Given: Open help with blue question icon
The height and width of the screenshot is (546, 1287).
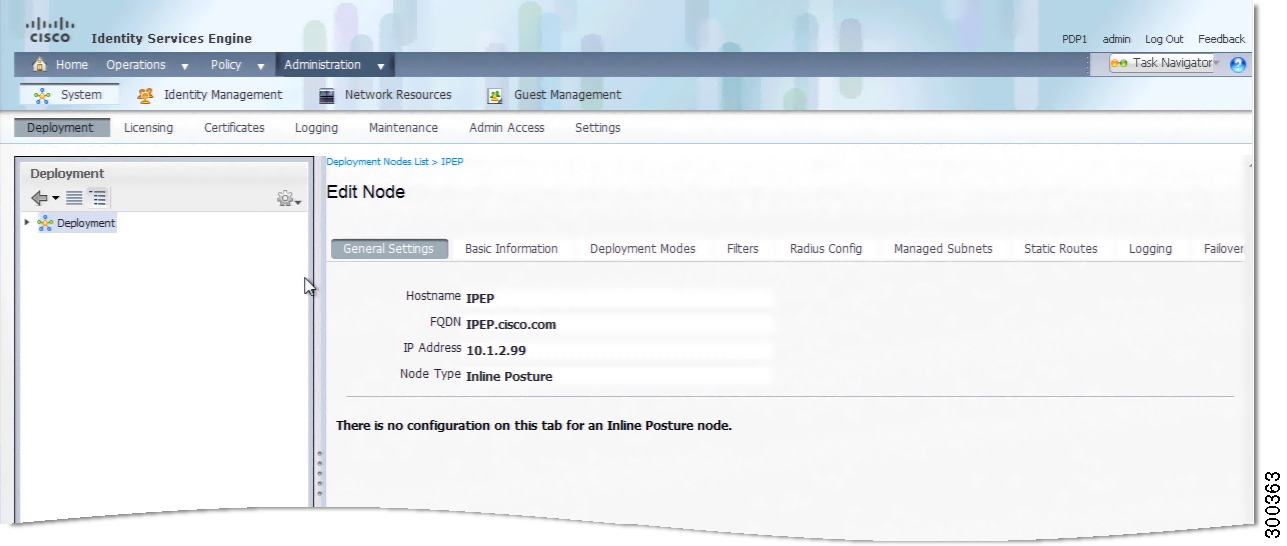Looking at the screenshot, I should (1238, 64).
